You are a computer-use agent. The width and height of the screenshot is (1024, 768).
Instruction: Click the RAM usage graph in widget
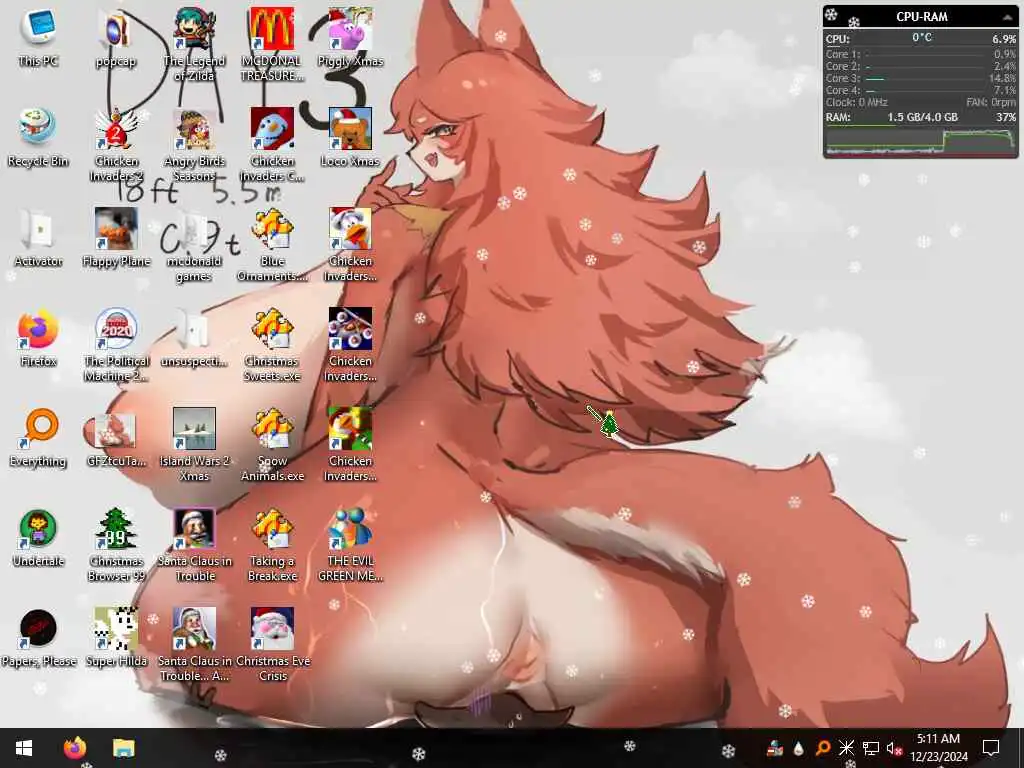click(x=921, y=141)
